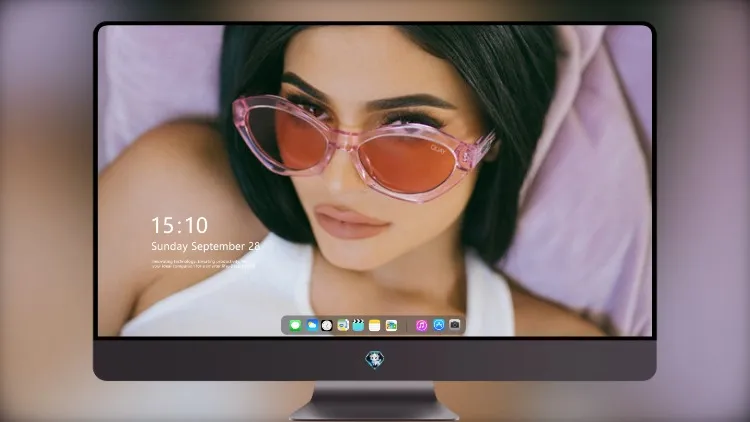
Task: Open the Maps app in dock
Action: (x=343, y=326)
